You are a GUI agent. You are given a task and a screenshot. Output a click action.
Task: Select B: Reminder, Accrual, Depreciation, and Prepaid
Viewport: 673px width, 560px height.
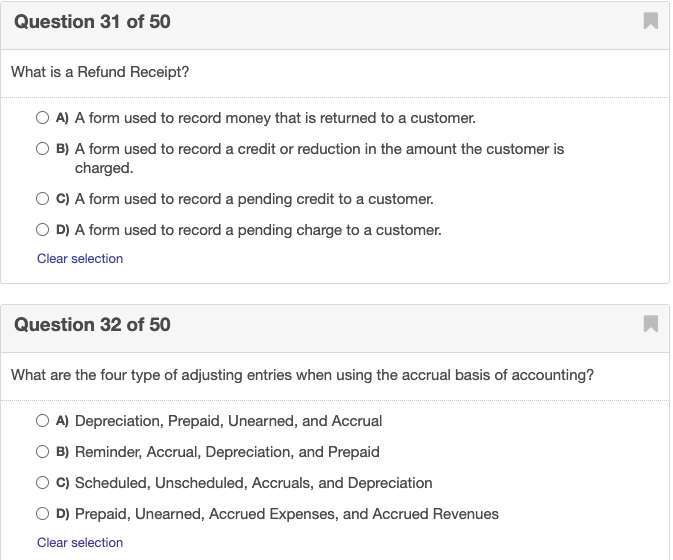tap(44, 452)
